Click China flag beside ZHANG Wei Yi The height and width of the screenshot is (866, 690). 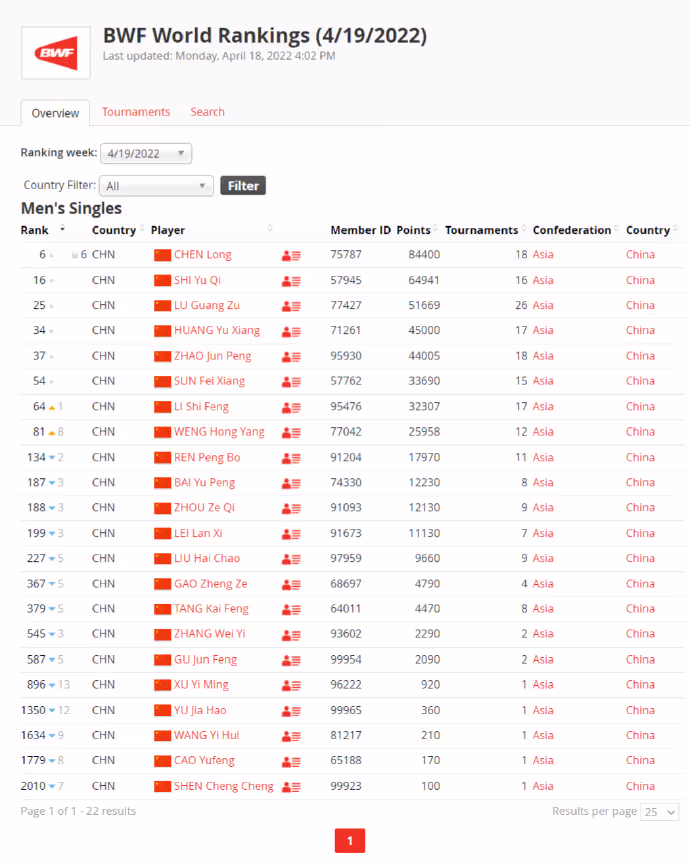162,634
